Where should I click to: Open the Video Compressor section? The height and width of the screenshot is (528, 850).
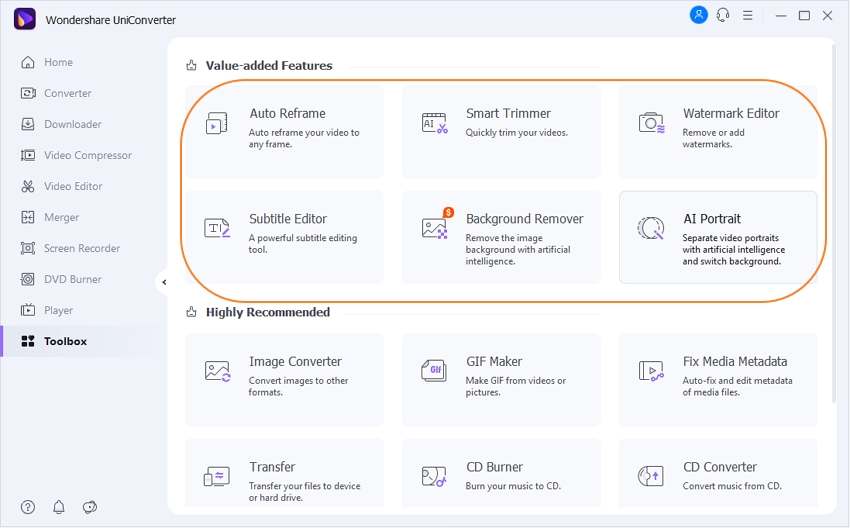pyautogui.click(x=87, y=155)
